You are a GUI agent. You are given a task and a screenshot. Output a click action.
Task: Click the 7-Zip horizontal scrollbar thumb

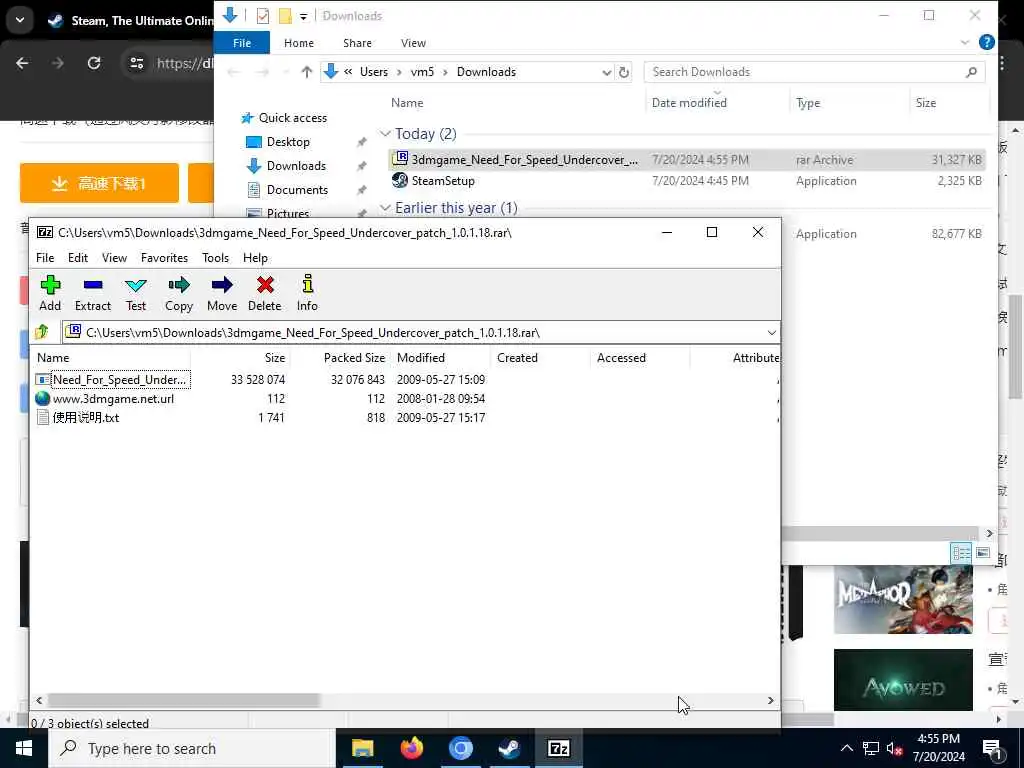(x=184, y=700)
